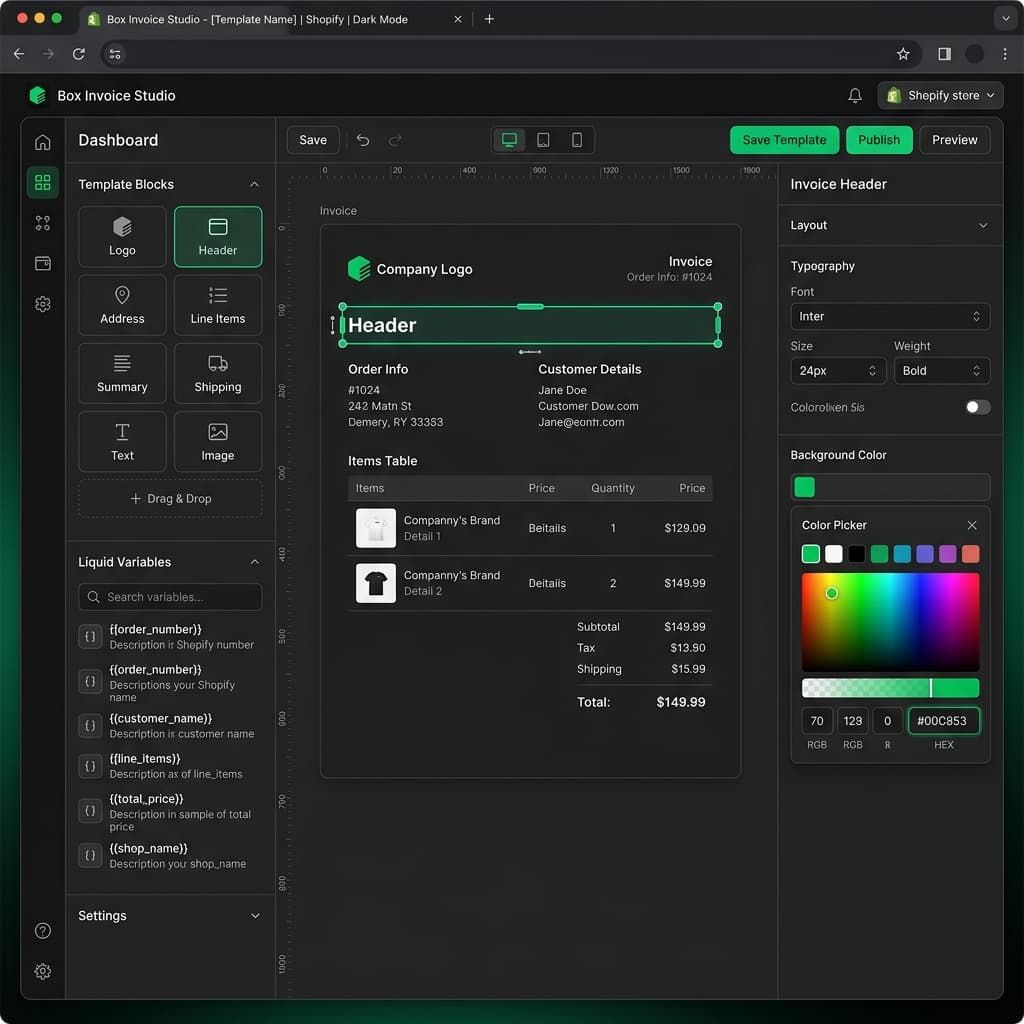Pick the green preset swatch
The image size is (1024, 1024).
coord(810,554)
